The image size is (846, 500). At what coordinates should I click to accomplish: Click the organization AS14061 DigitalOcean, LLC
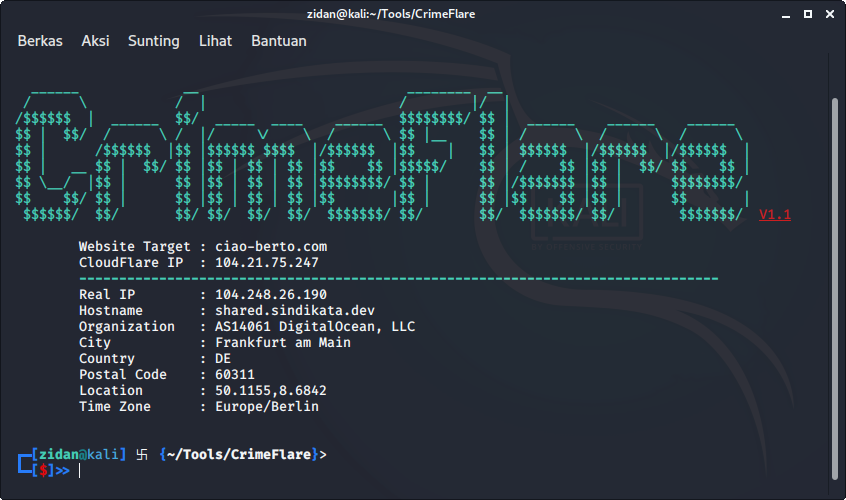tap(315, 327)
